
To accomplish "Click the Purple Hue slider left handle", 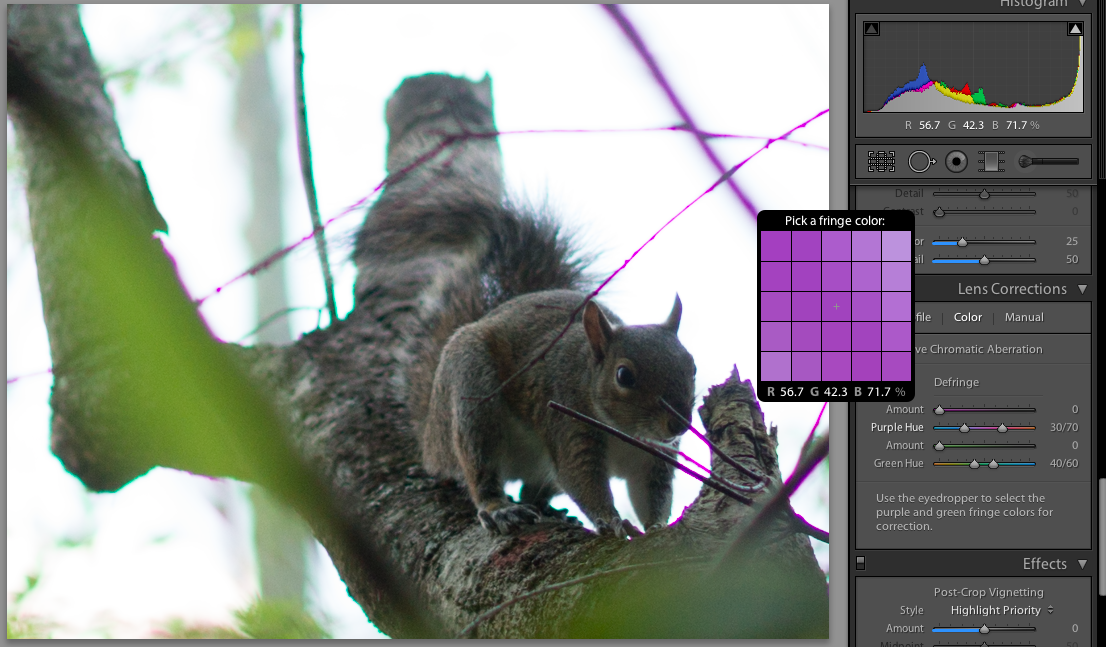I will 964,428.
